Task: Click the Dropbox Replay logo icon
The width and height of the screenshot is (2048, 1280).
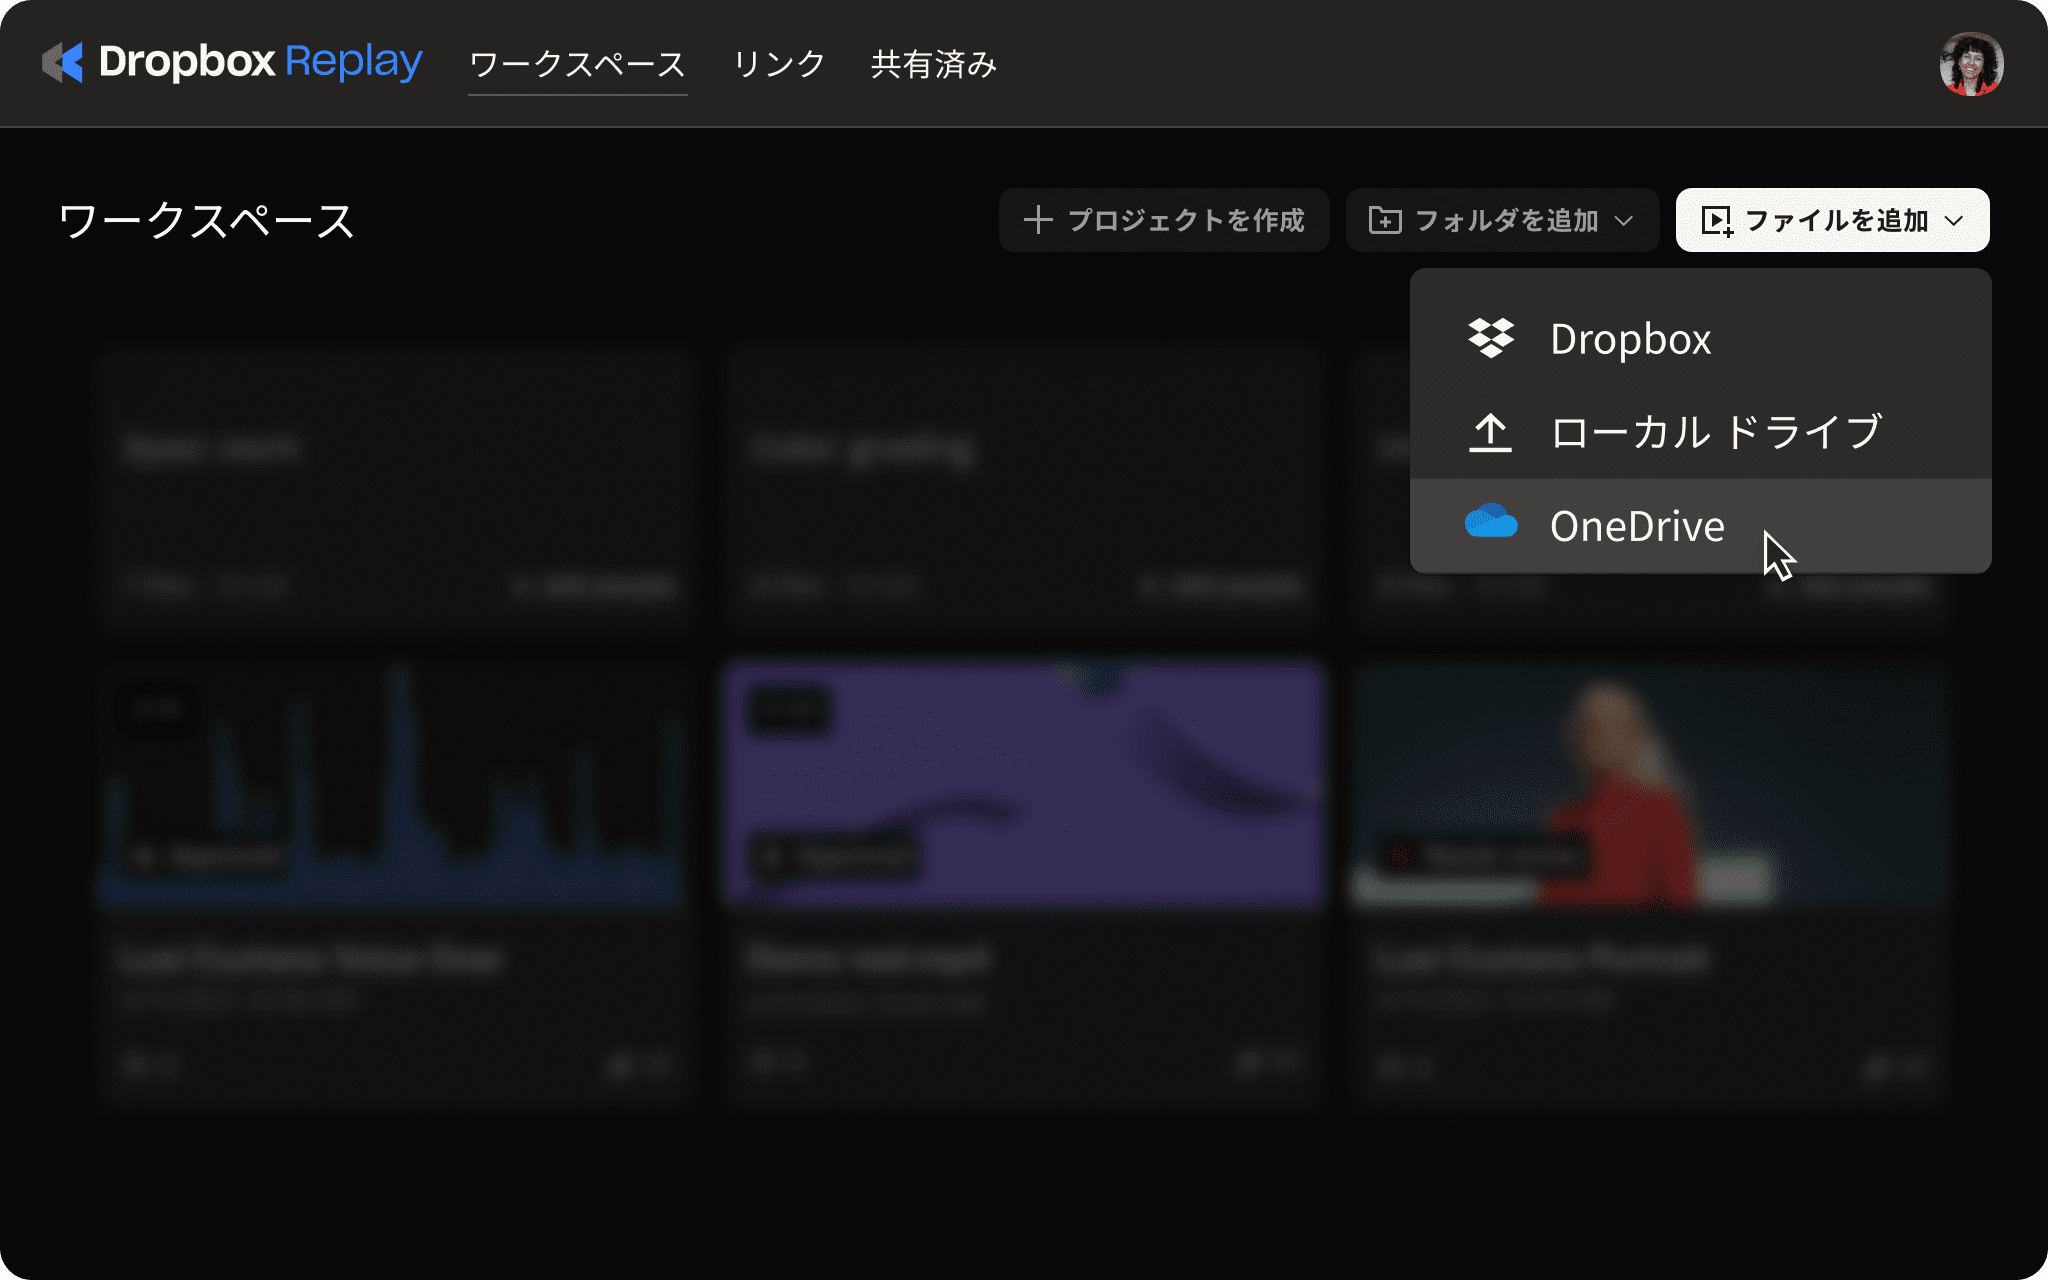Action: point(62,62)
